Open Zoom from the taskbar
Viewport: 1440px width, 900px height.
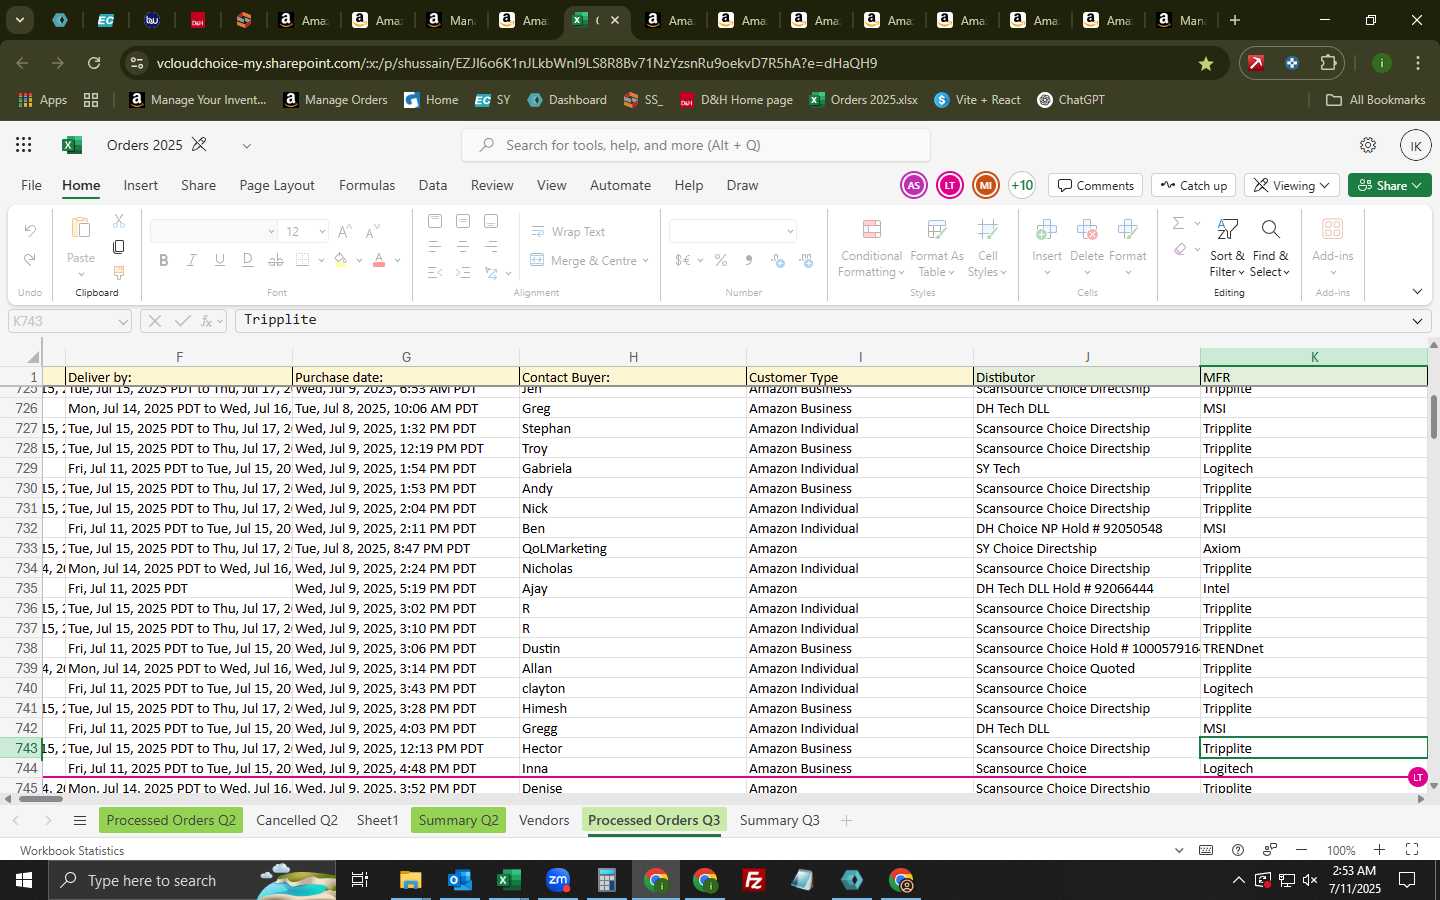[x=558, y=880]
